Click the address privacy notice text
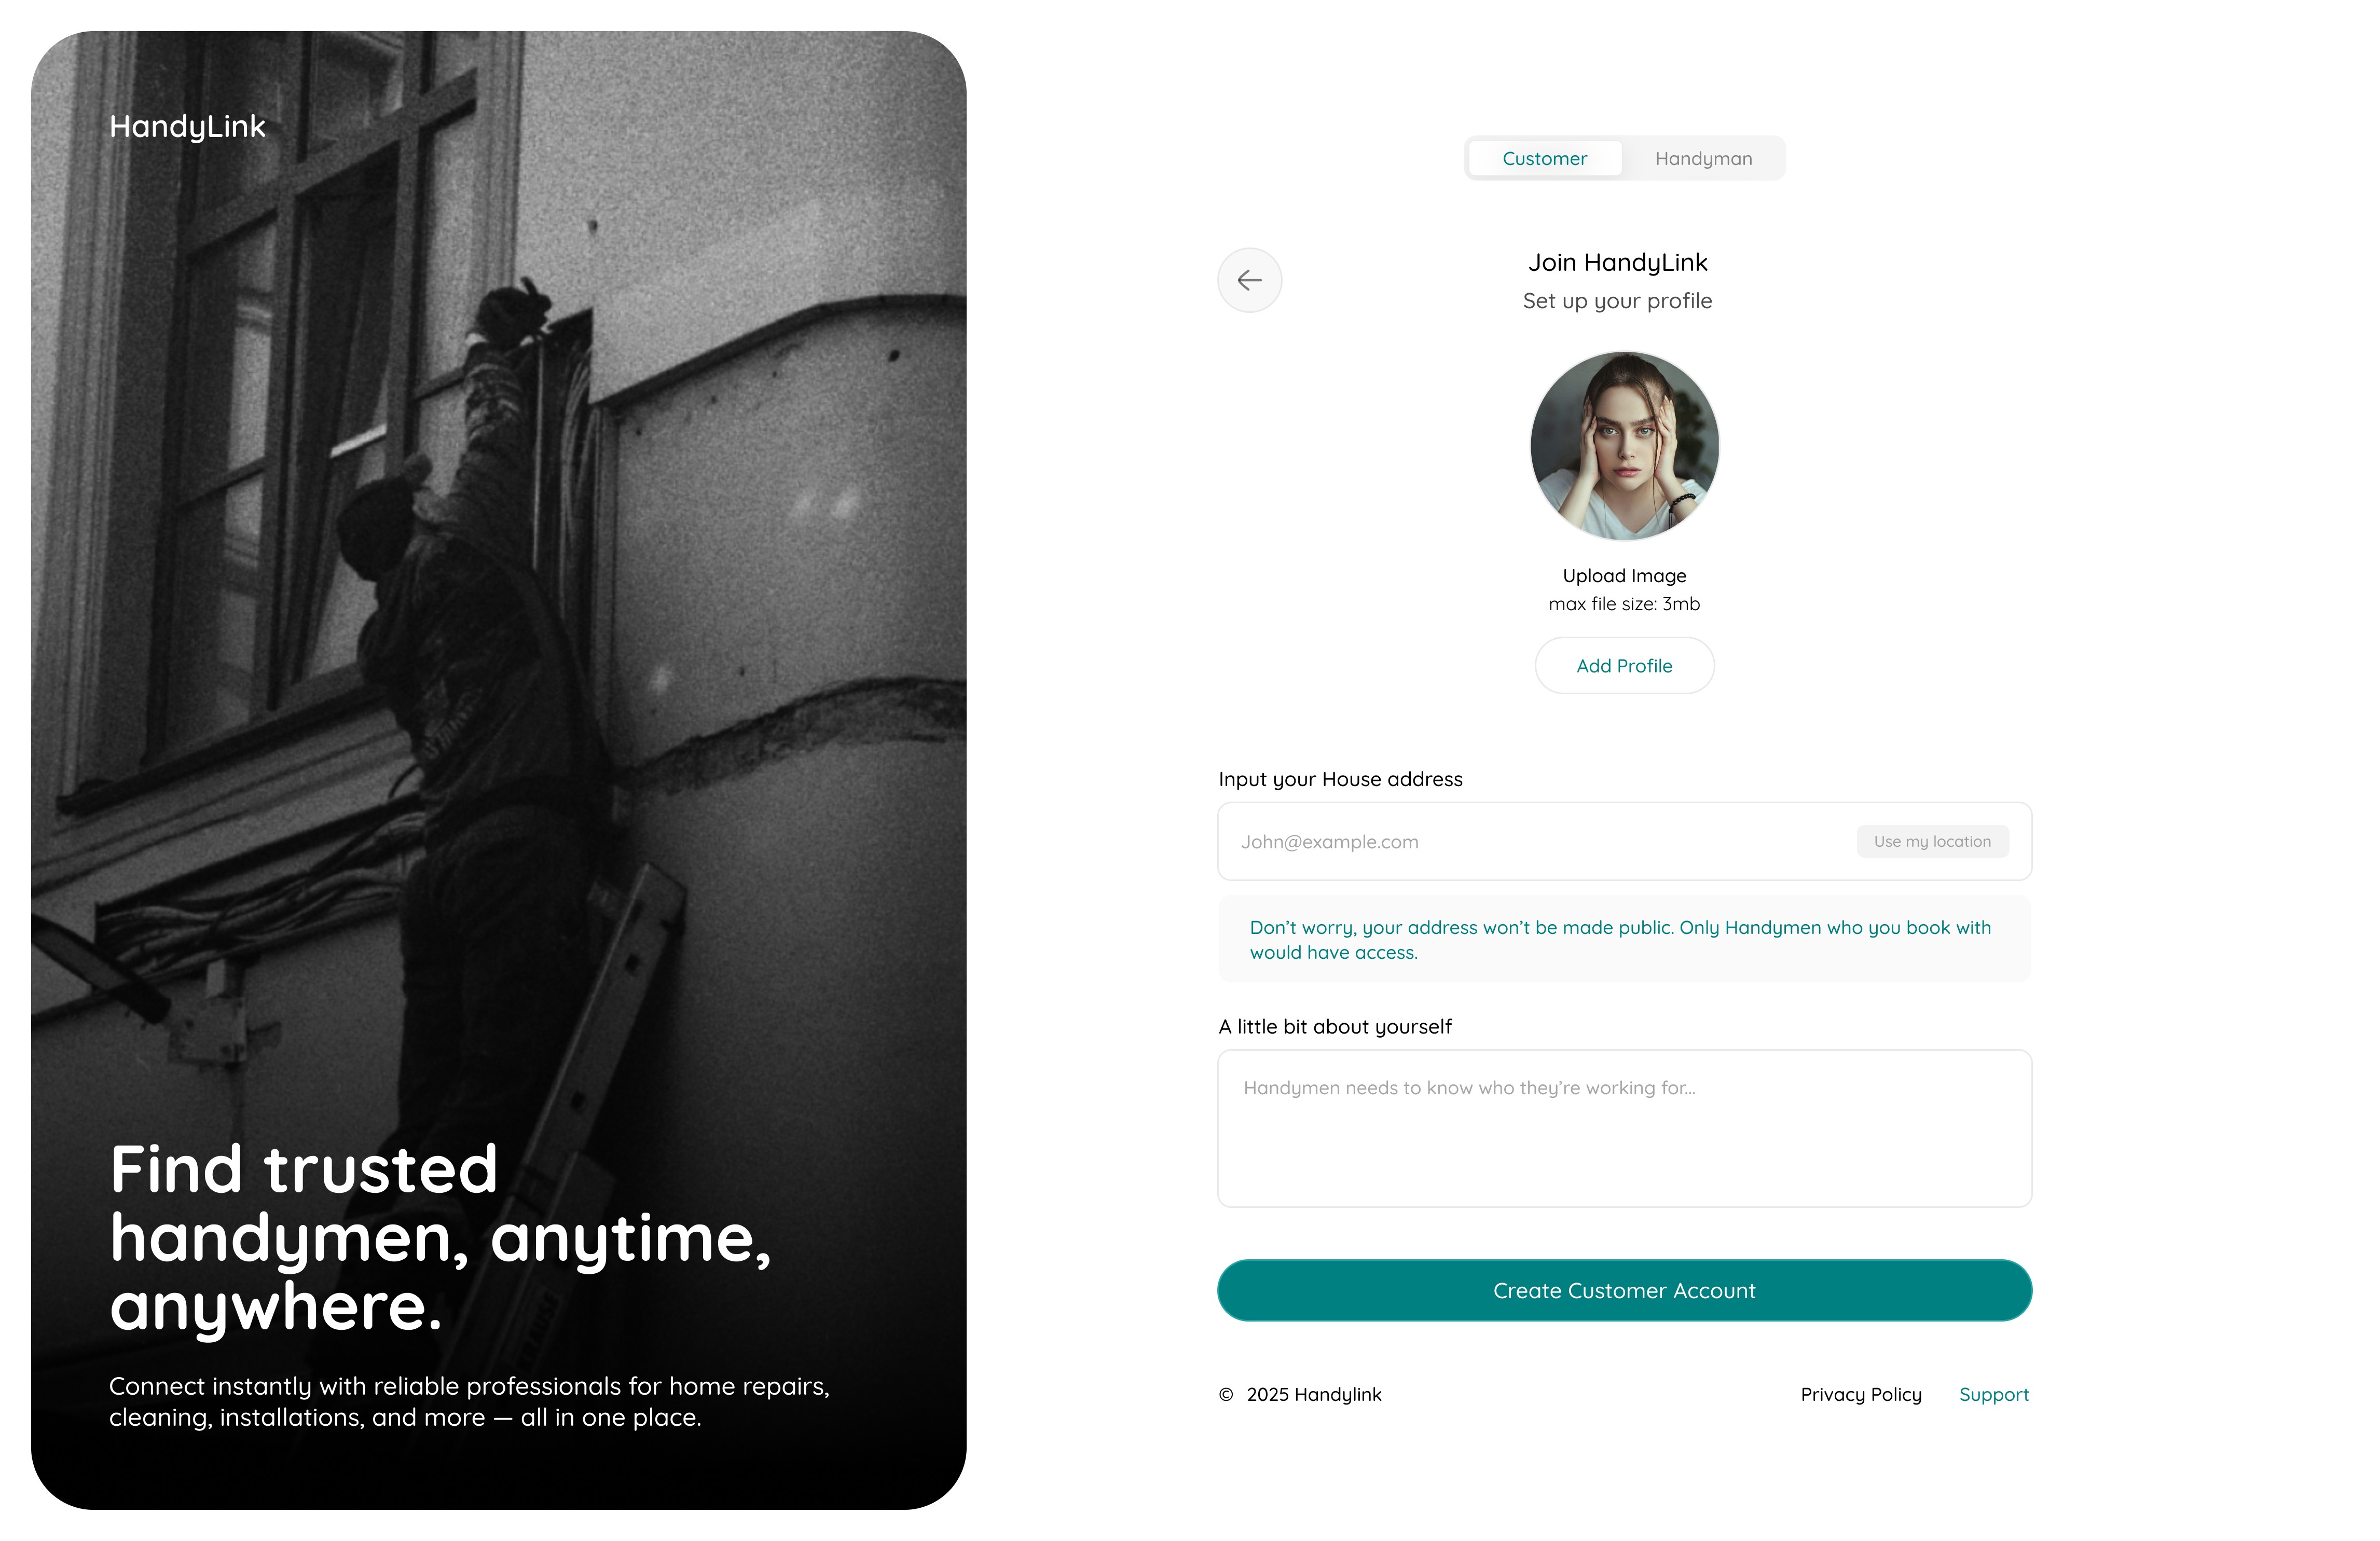Screen dimensions: 2380x1541 [x=1620, y=940]
